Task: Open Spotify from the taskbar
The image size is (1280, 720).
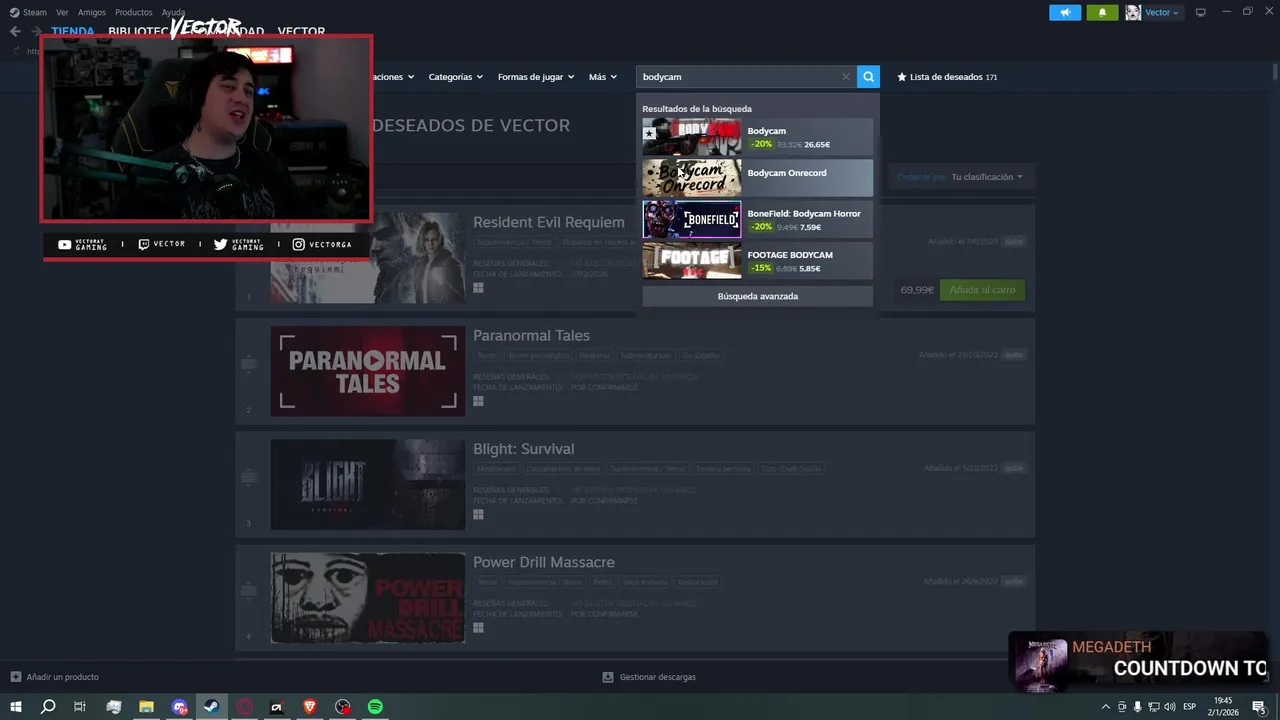Action: (x=375, y=707)
